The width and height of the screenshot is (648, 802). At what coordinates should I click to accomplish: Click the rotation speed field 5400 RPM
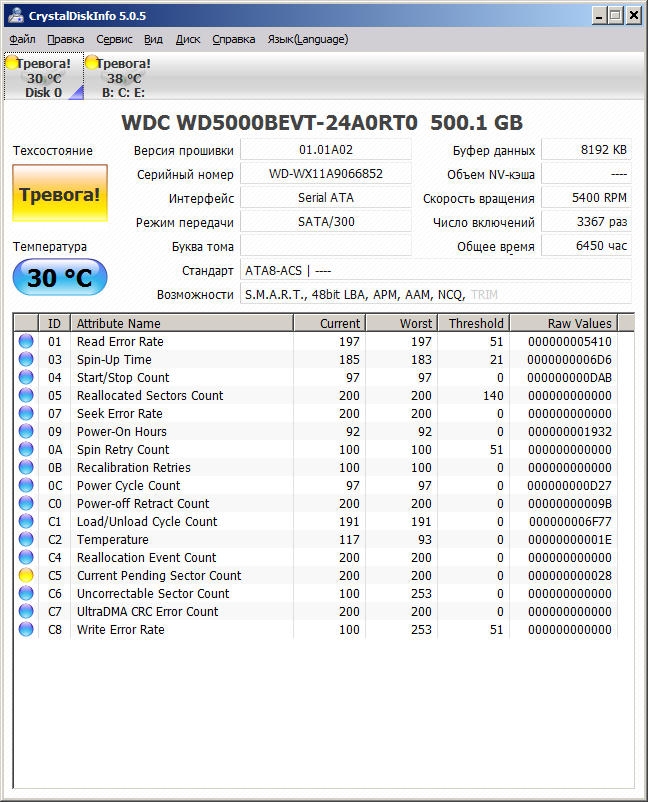point(586,197)
